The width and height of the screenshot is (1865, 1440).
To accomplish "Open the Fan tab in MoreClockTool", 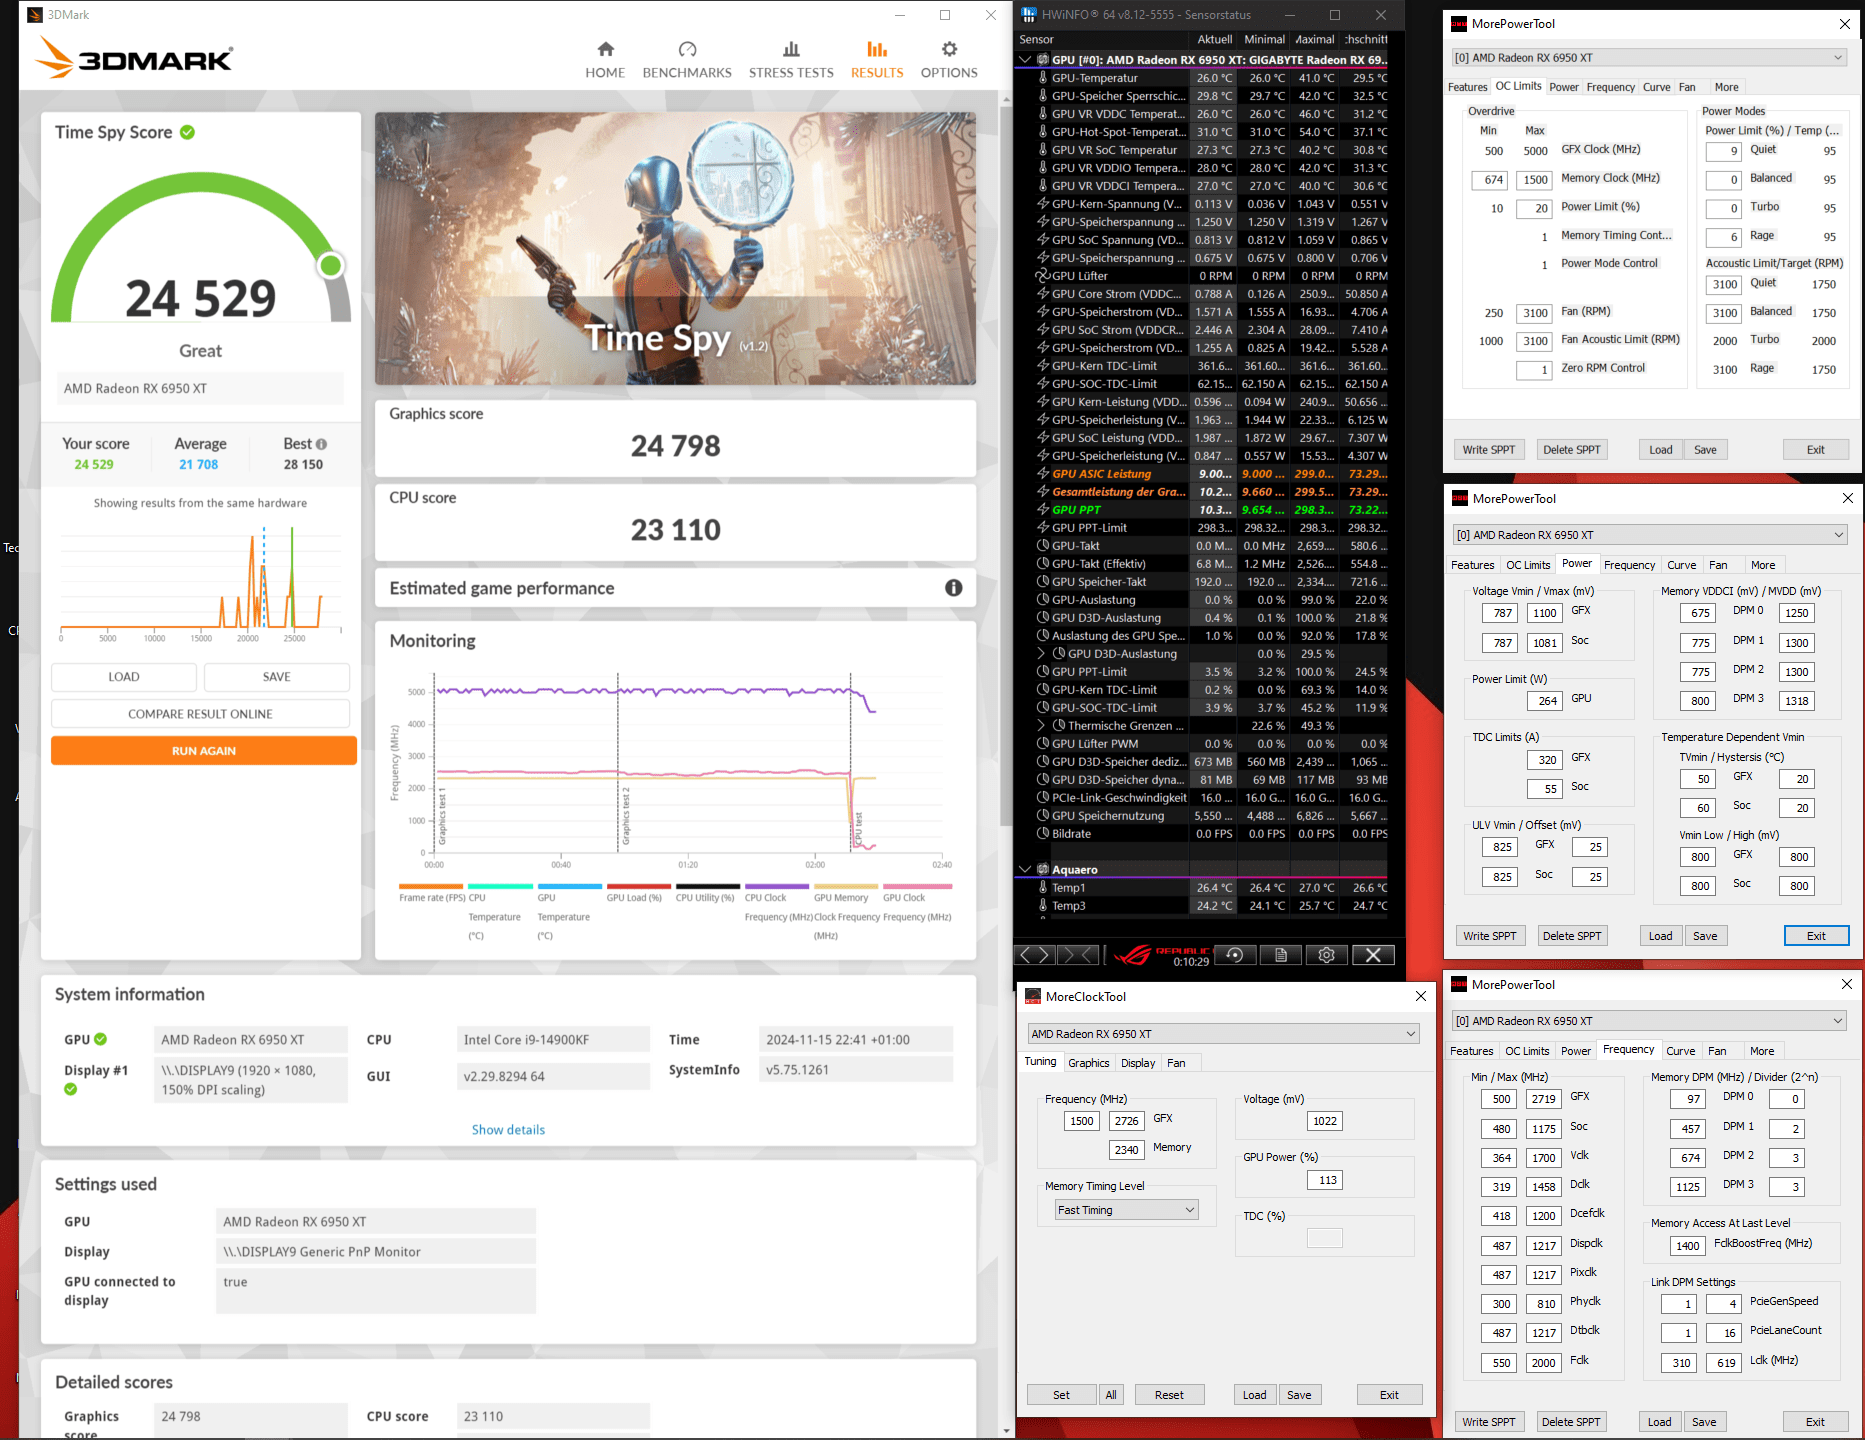I will 1176,1063.
